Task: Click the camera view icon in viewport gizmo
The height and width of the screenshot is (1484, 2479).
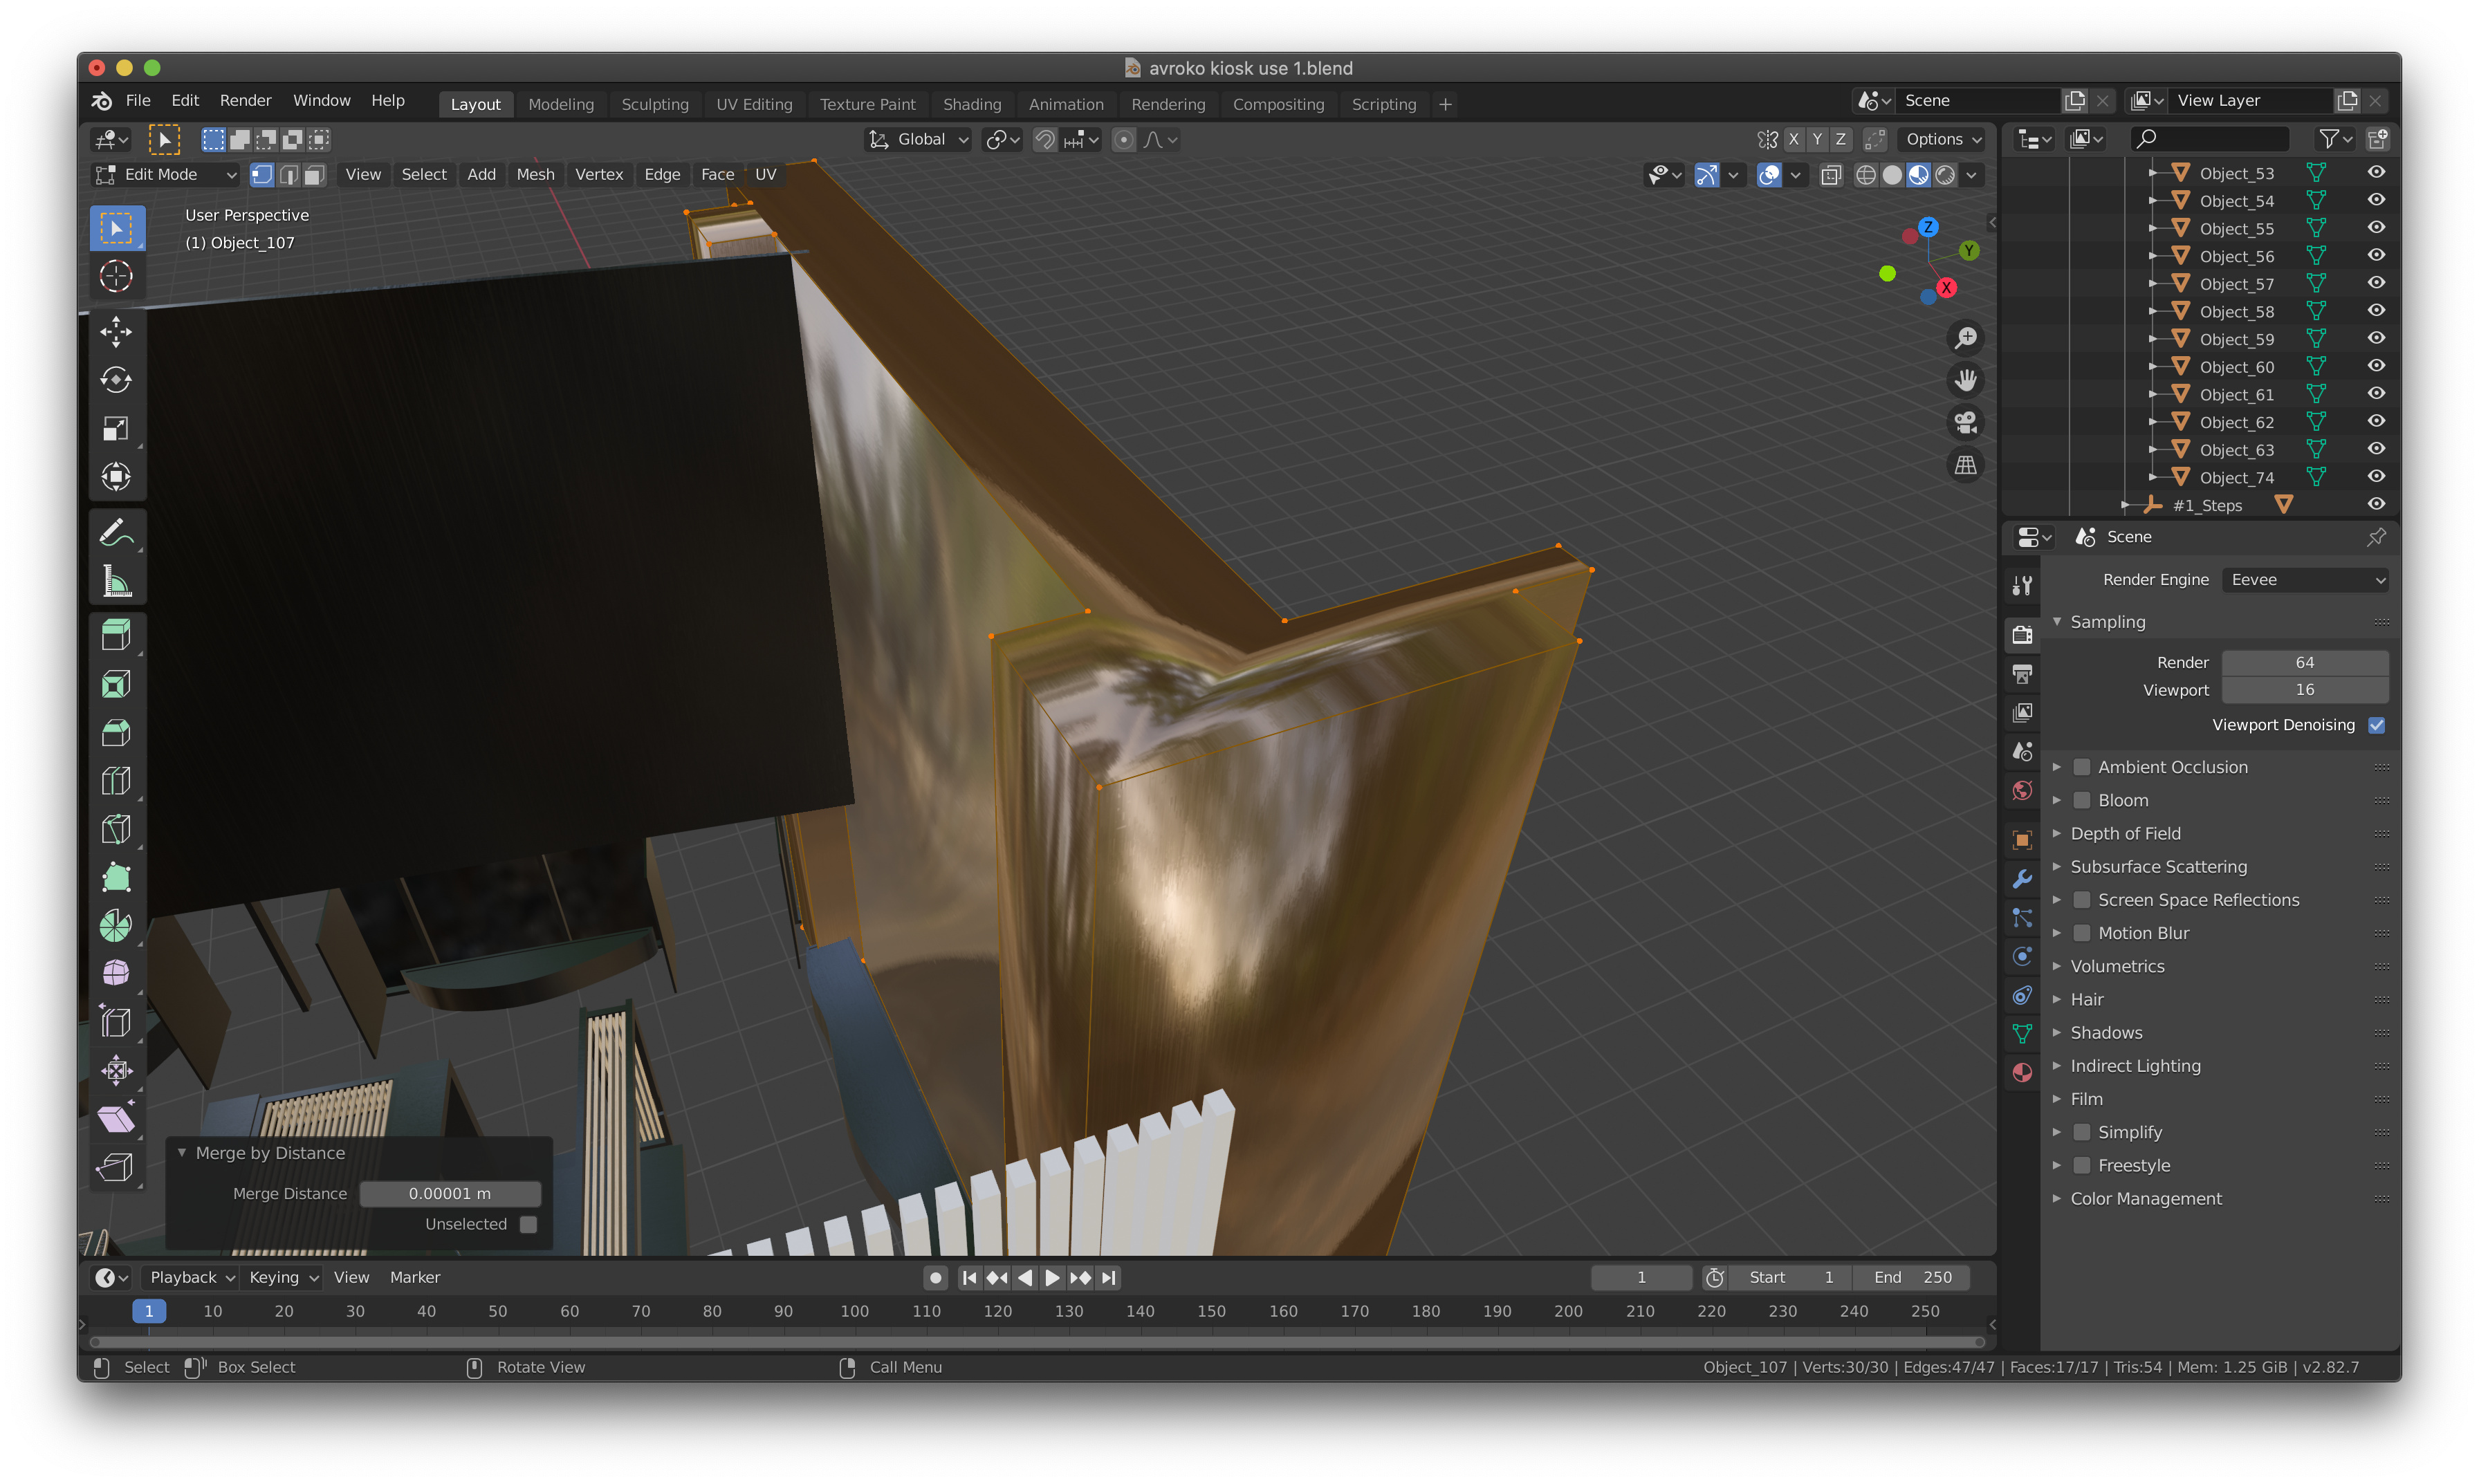Action: point(1964,423)
